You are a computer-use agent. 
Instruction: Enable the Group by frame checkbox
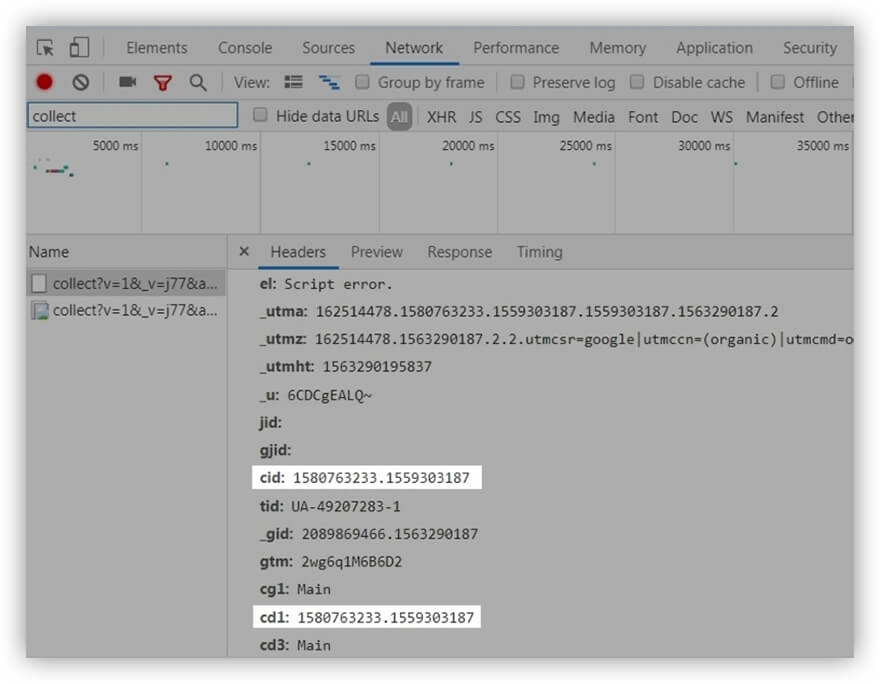pyautogui.click(x=362, y=82)
